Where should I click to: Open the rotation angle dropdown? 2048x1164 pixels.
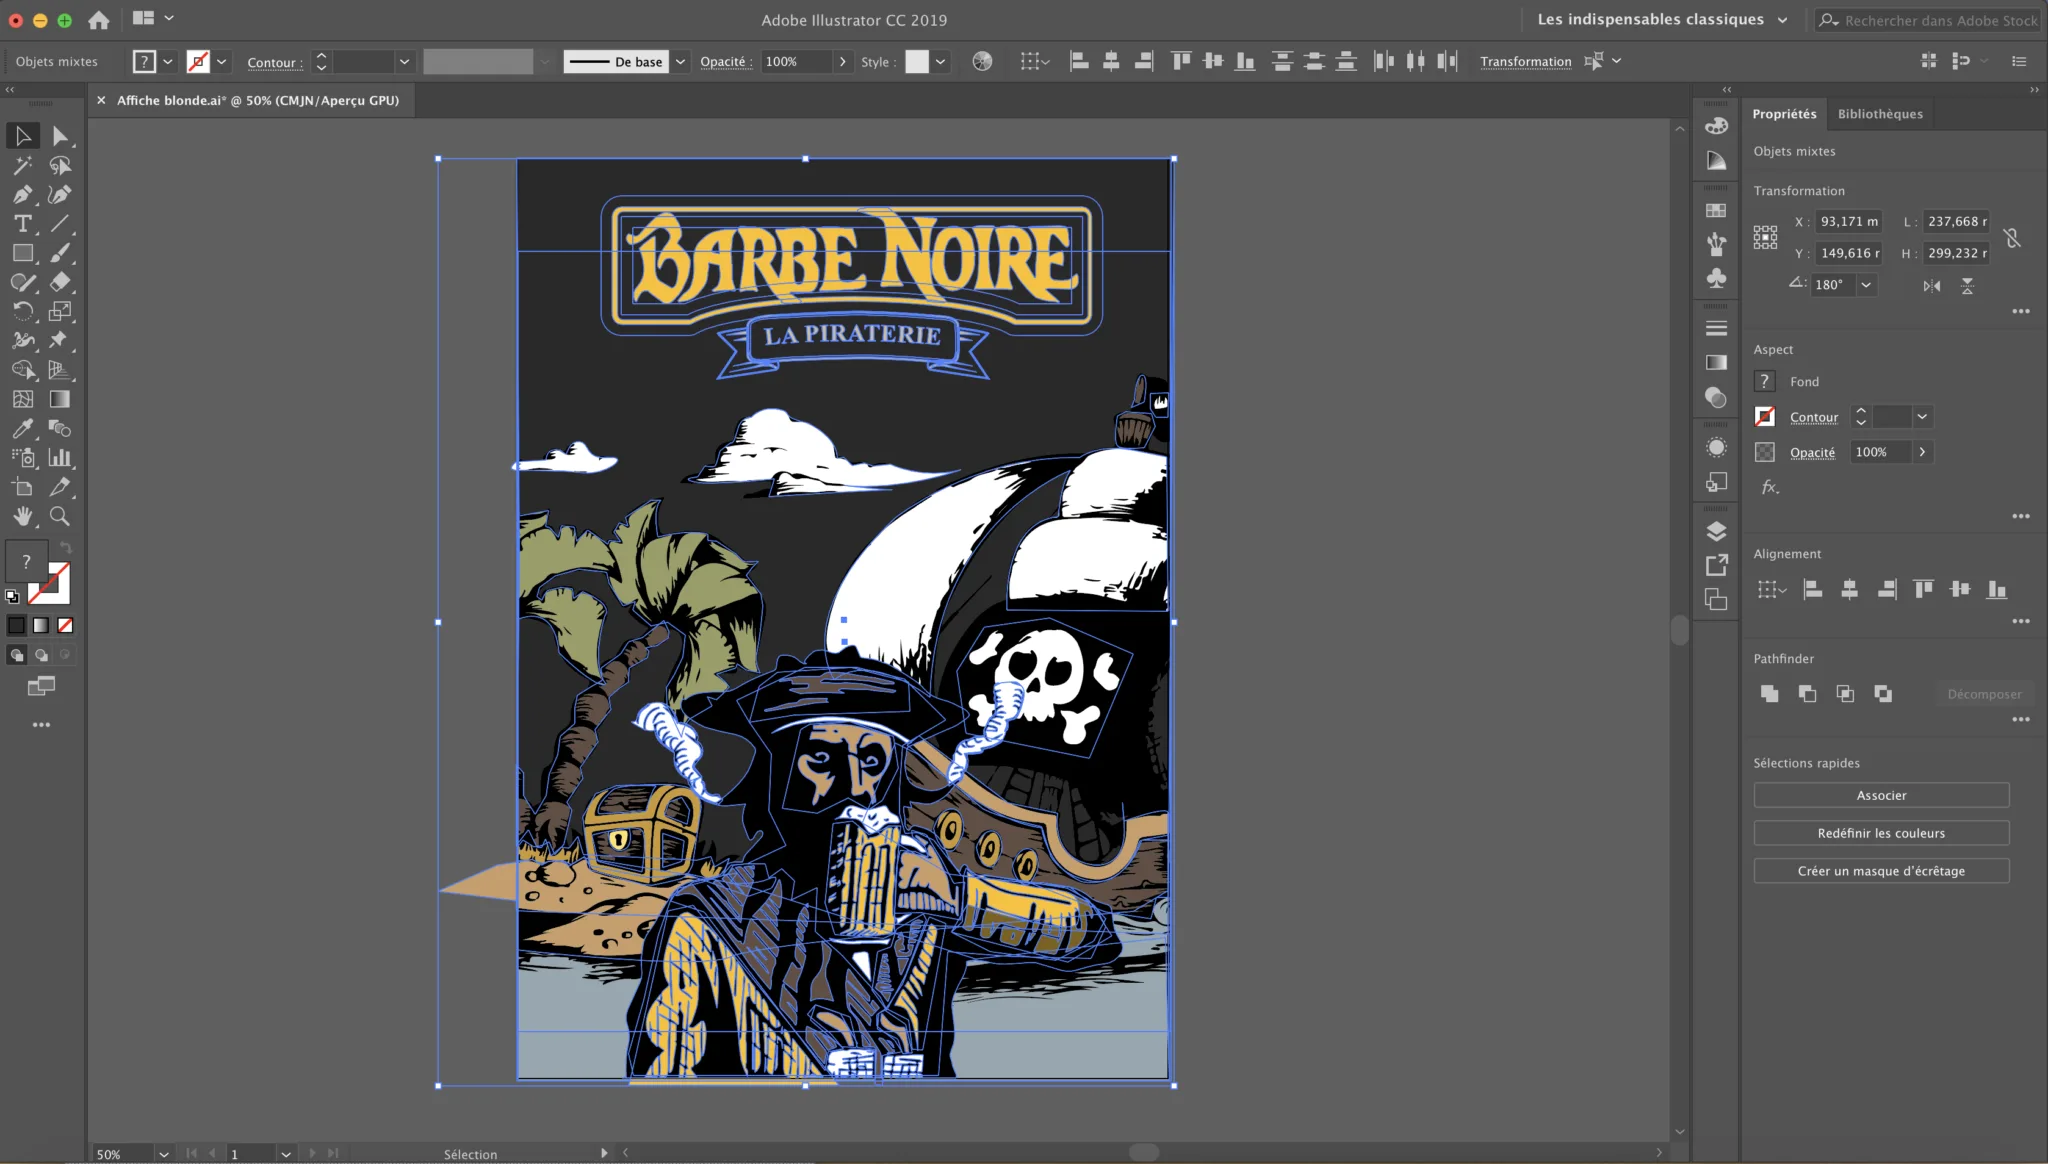click(1866, 285)
